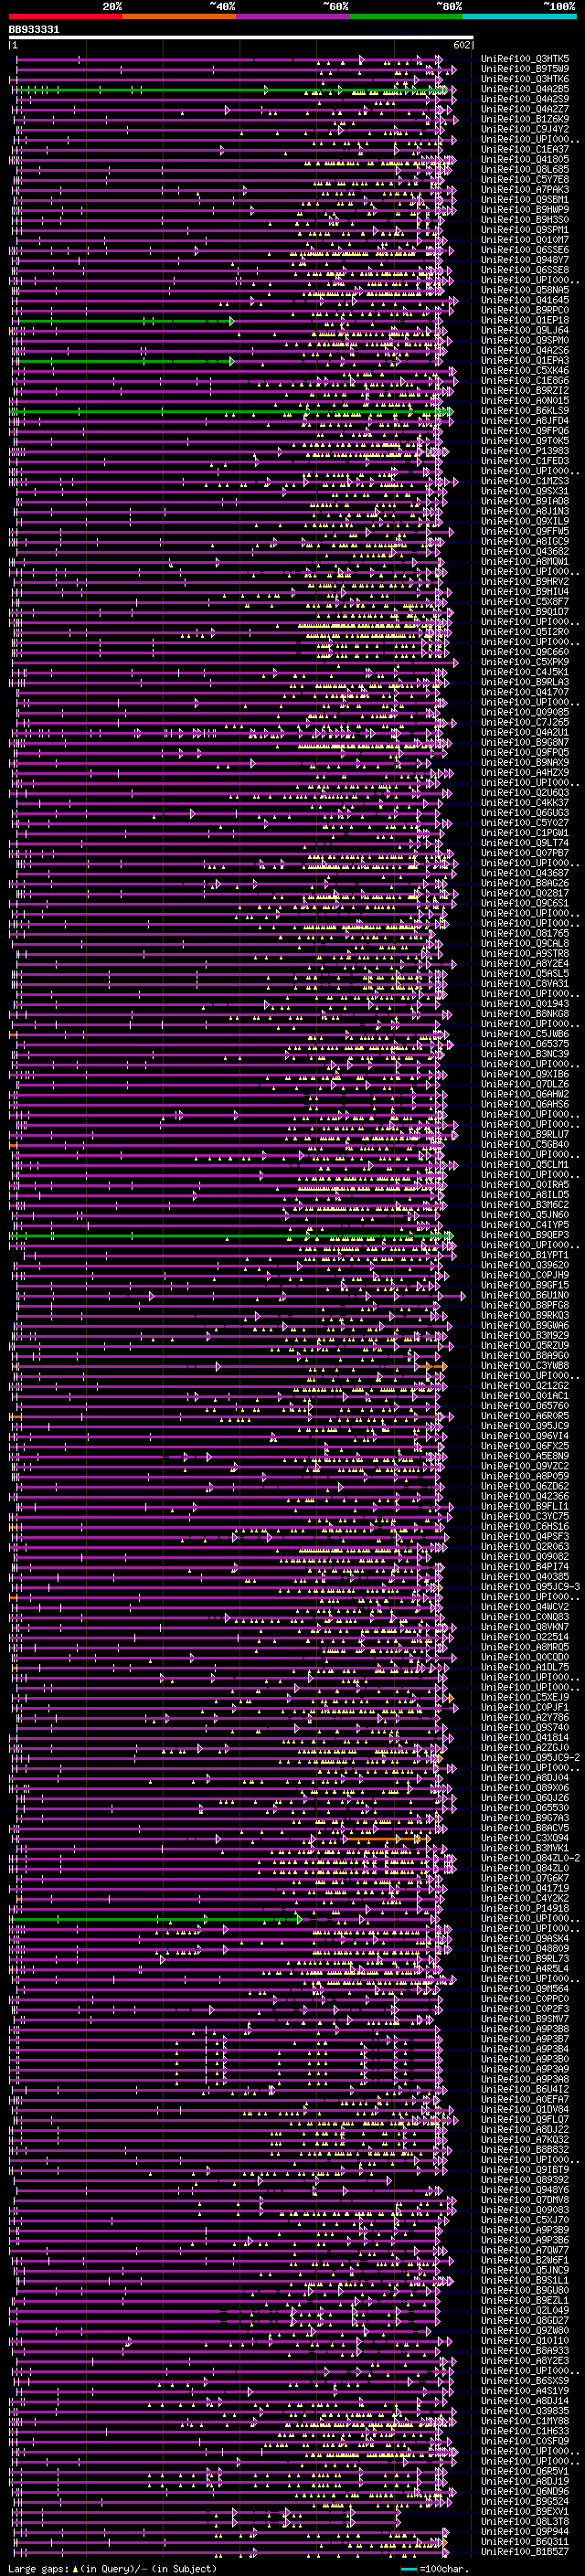Select hit label UniRef100_C7J265

[x=525, y=722]
